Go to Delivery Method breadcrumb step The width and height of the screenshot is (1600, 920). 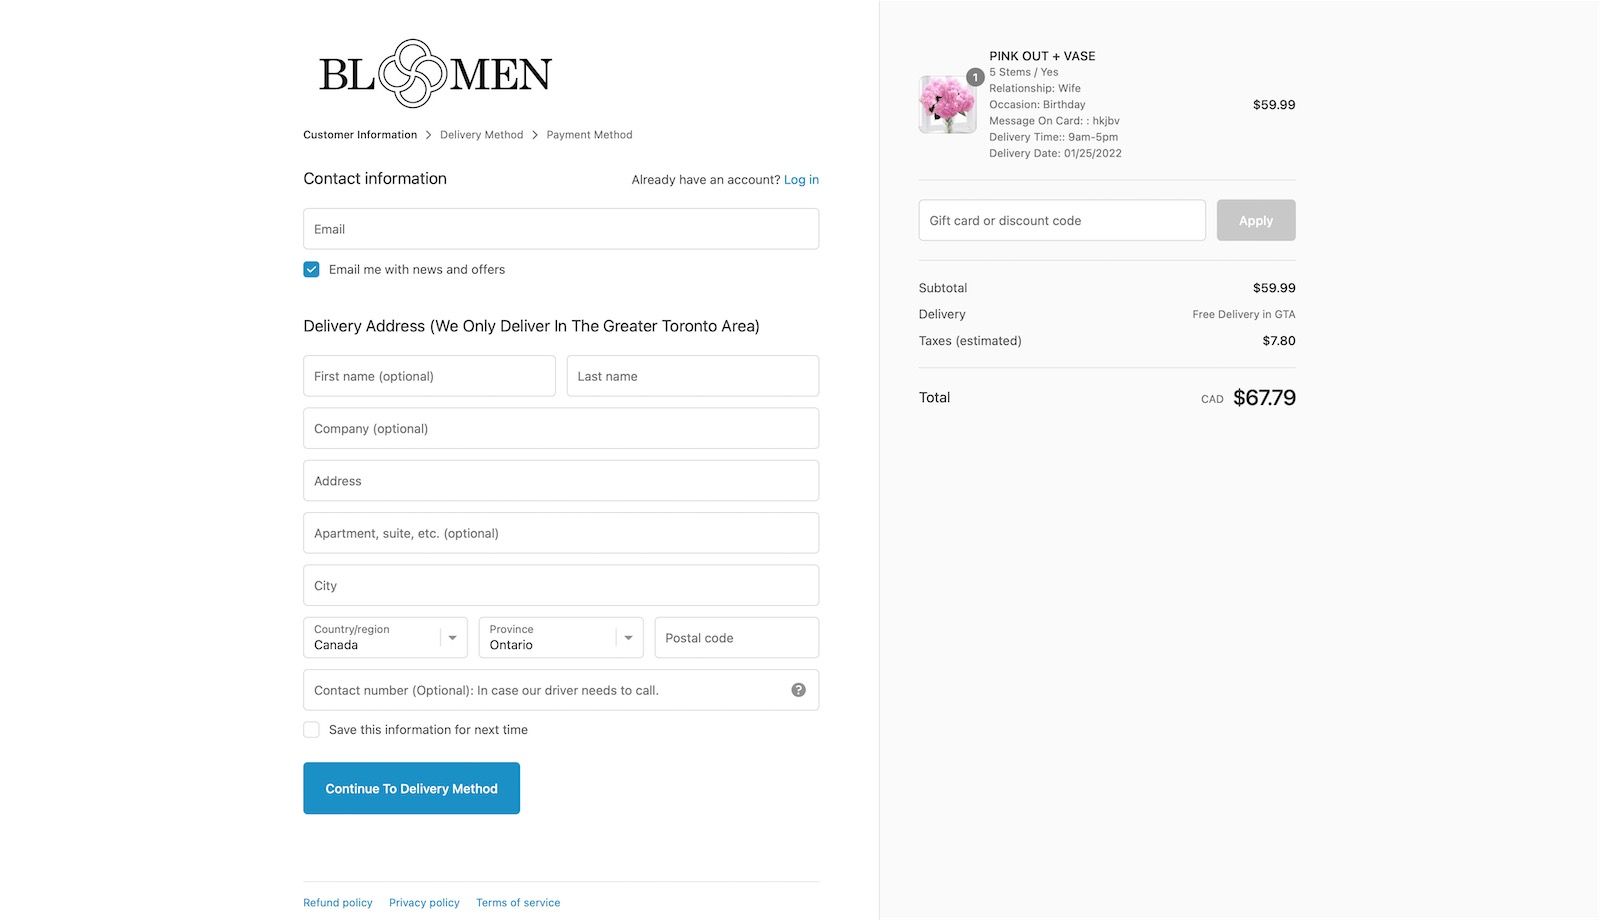pyautogui.click(x=481, y=135)
